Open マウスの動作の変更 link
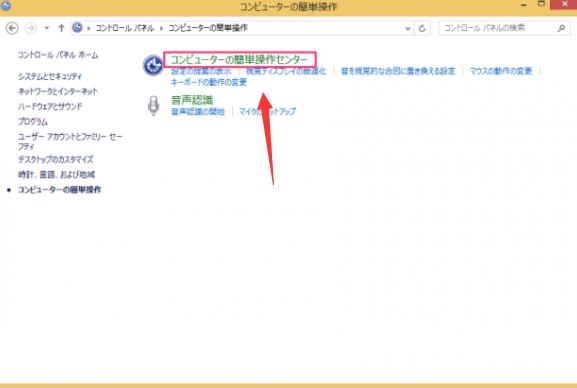Image resolution: width=577 pixels, height=388 pixels. tap(501, 71)
